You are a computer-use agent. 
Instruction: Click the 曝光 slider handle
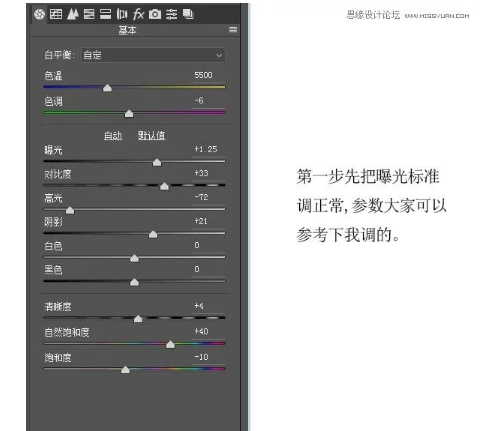[x=157, y=162]
